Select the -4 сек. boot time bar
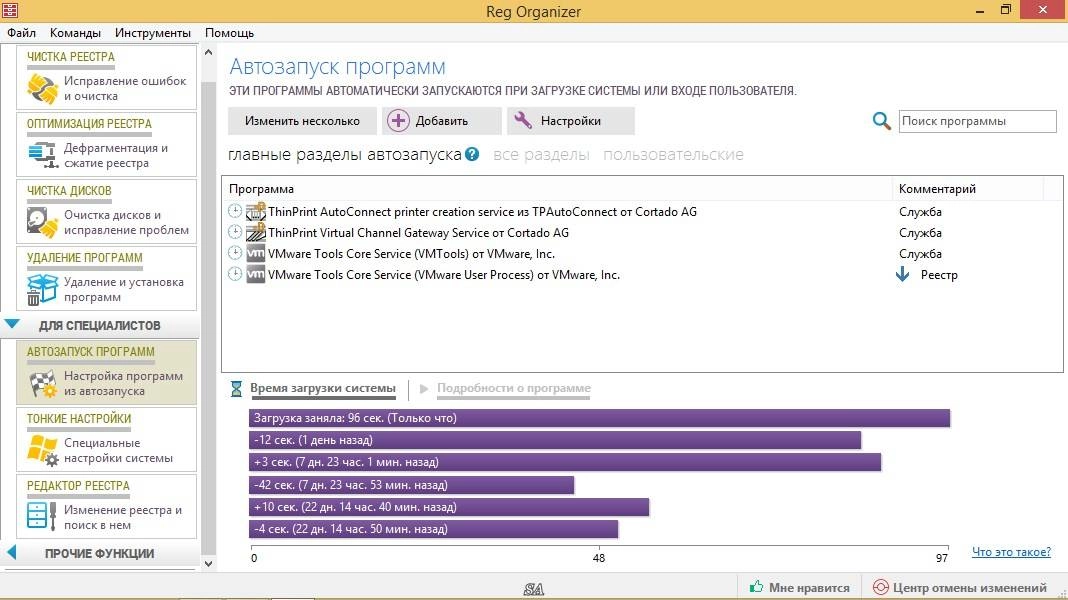Viewport: 1068px width, 600px height. [x=433, y=528]
